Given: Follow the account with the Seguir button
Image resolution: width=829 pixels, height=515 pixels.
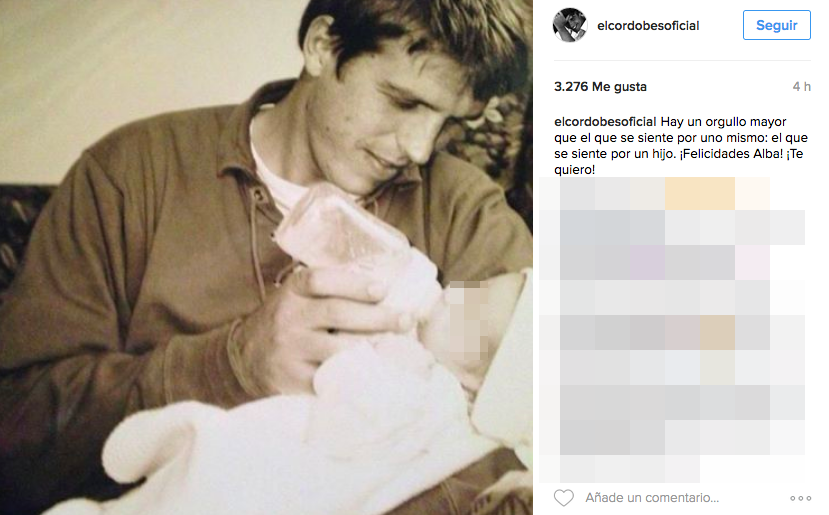Looking at the screenshot, I should point(776,25).
